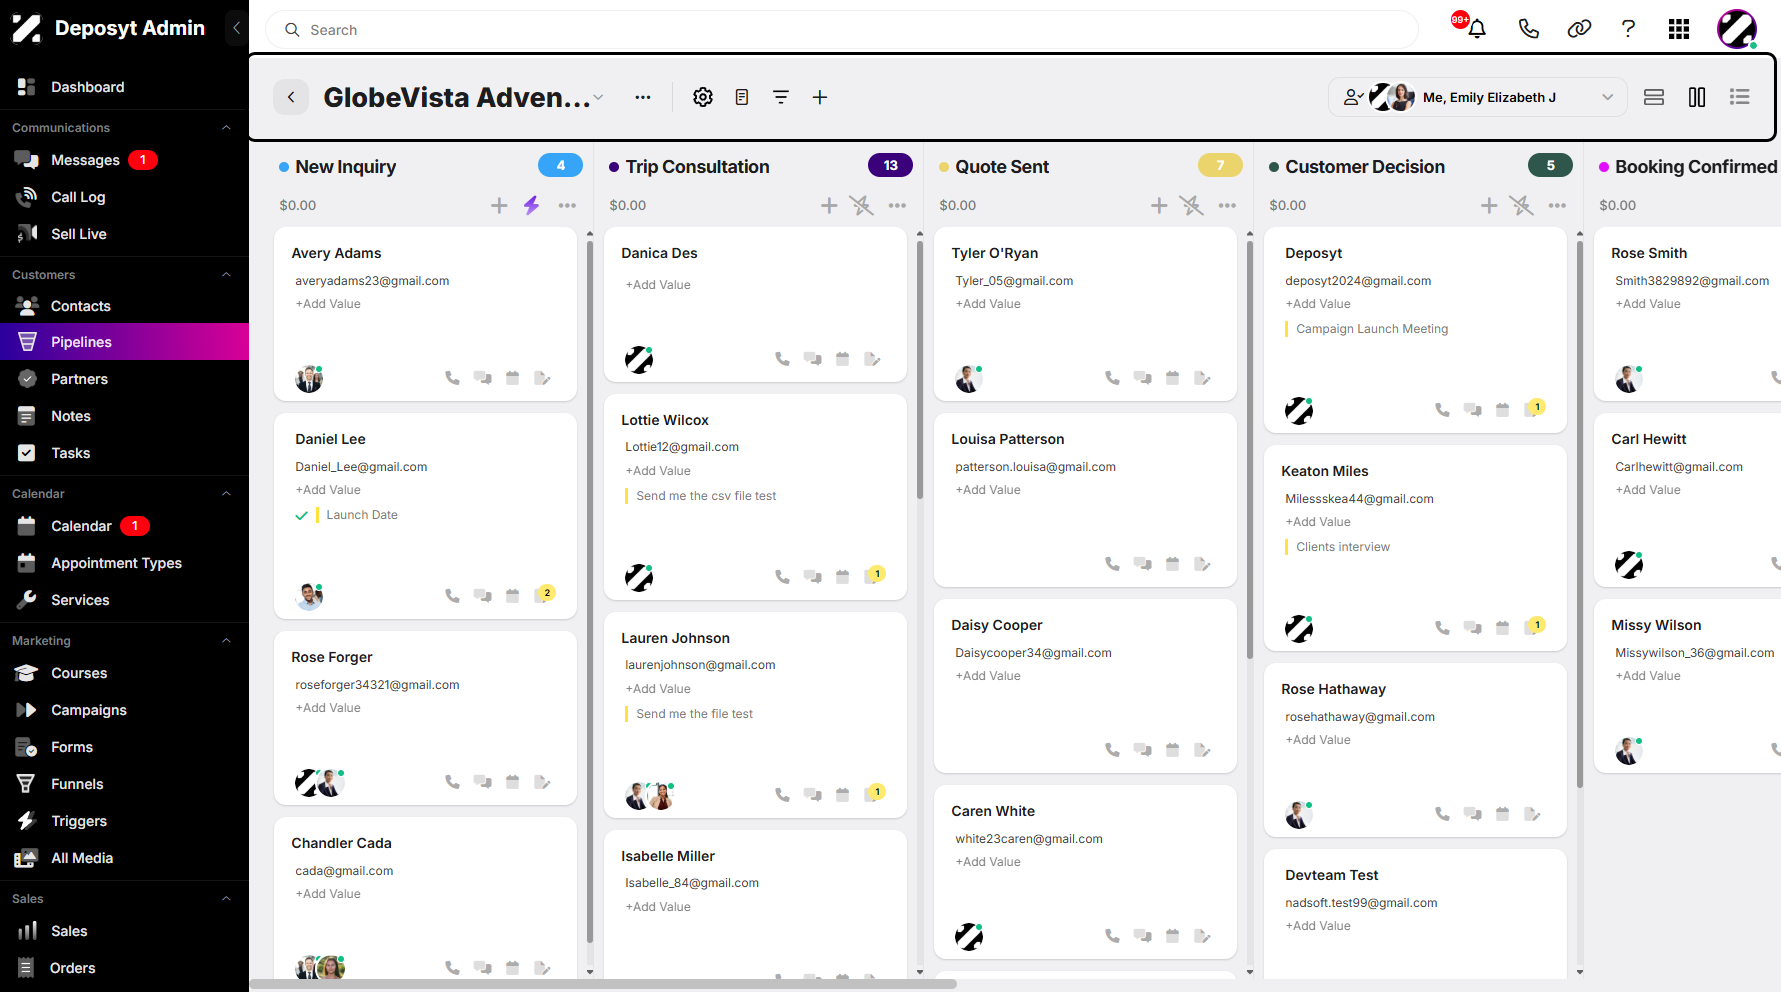The width and height of the screenshot is (1781, 992).
Task: Switch to the row layout view icon
Action: click(x=1654, y=97)
